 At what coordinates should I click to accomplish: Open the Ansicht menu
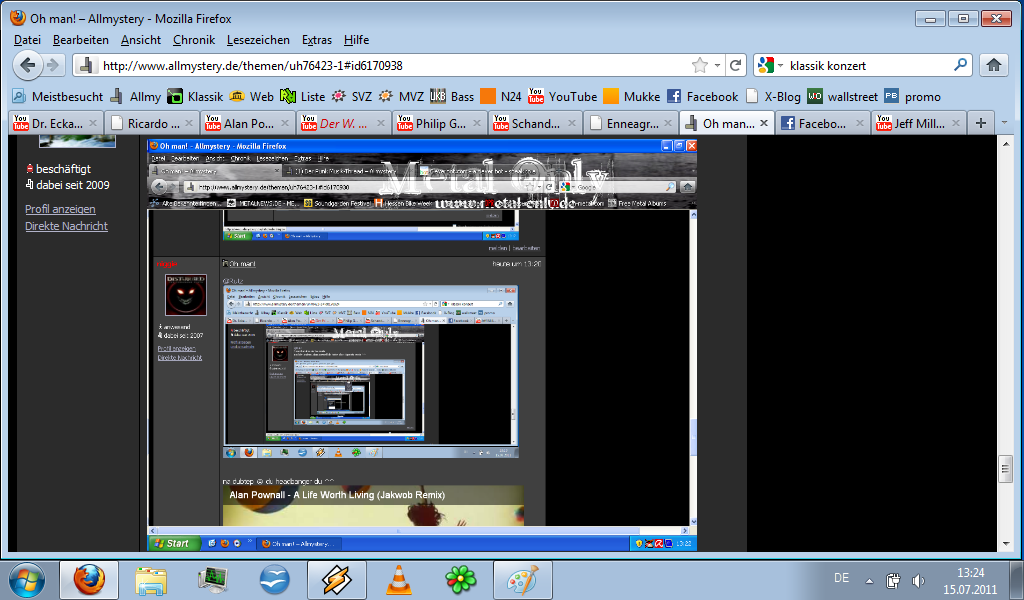coord(141,40)
